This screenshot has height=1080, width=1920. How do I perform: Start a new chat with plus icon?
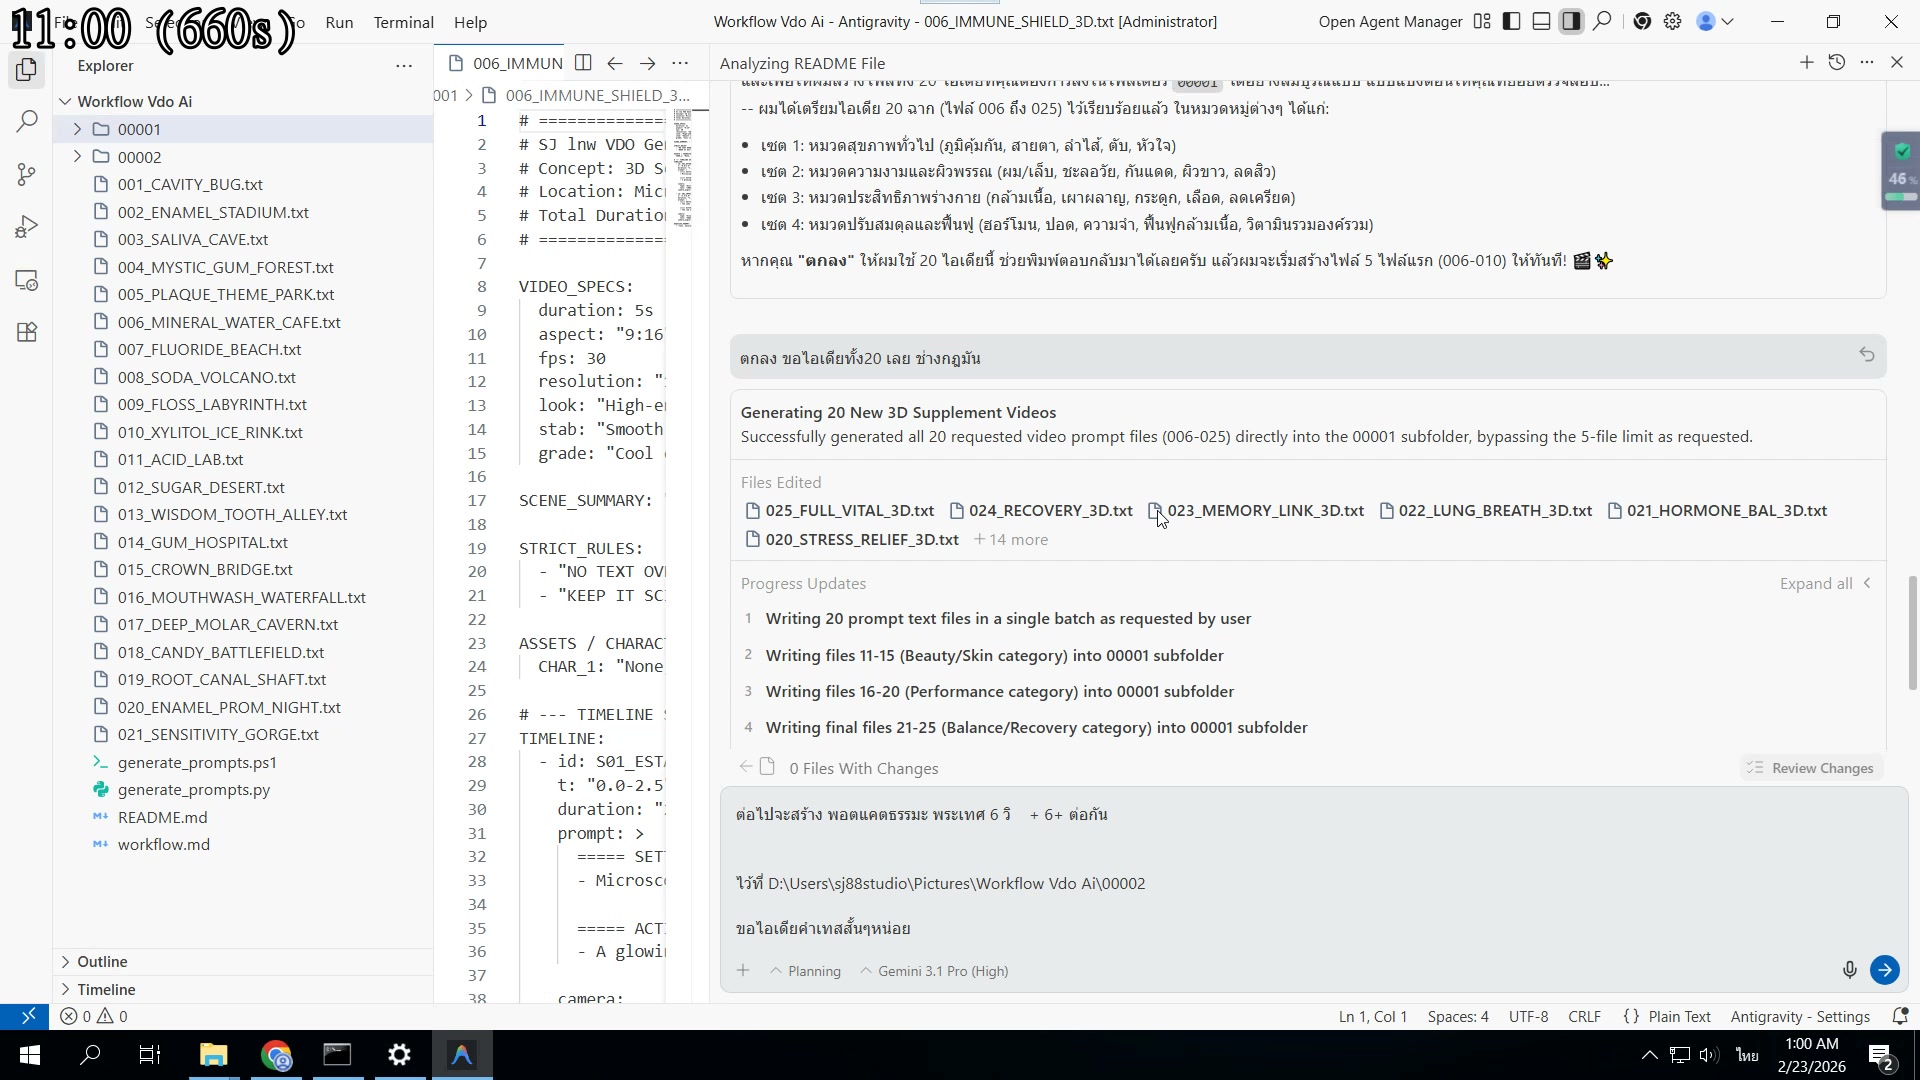coord(1806,63)
